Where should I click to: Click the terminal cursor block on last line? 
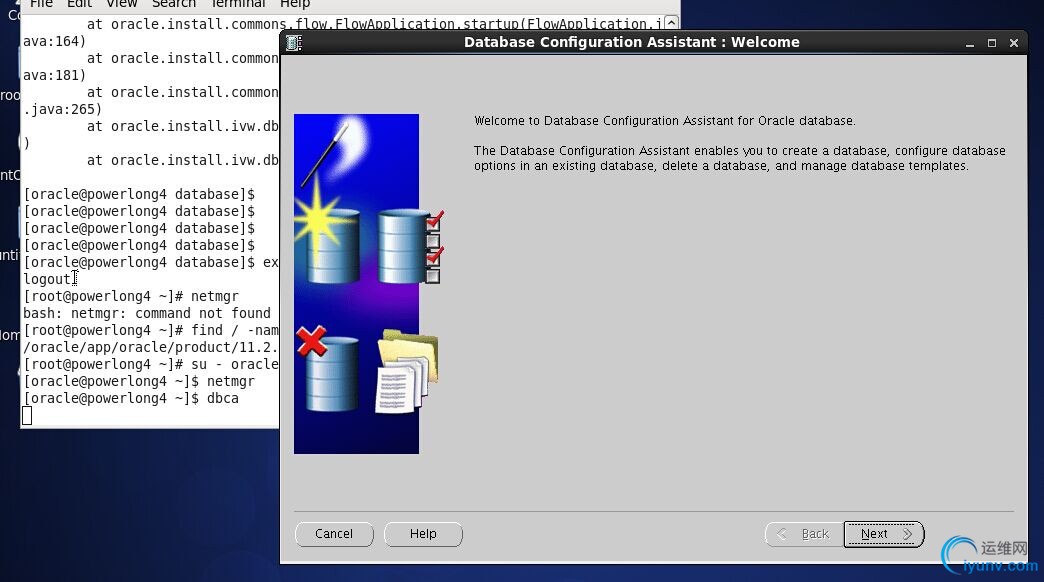[27, 416]
